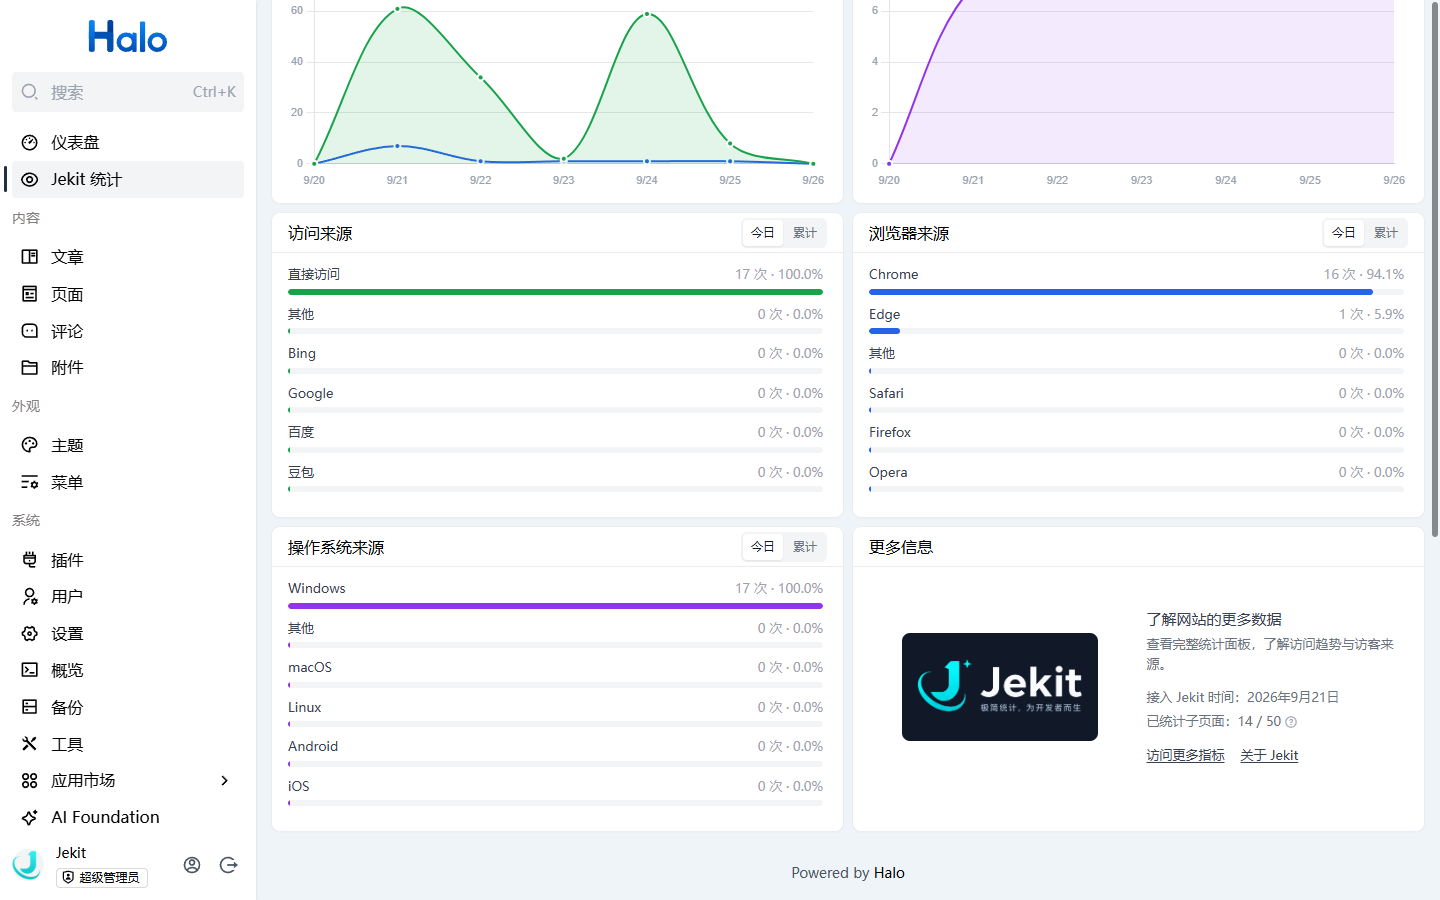Open the 评论 comments icon

point(30,331)
